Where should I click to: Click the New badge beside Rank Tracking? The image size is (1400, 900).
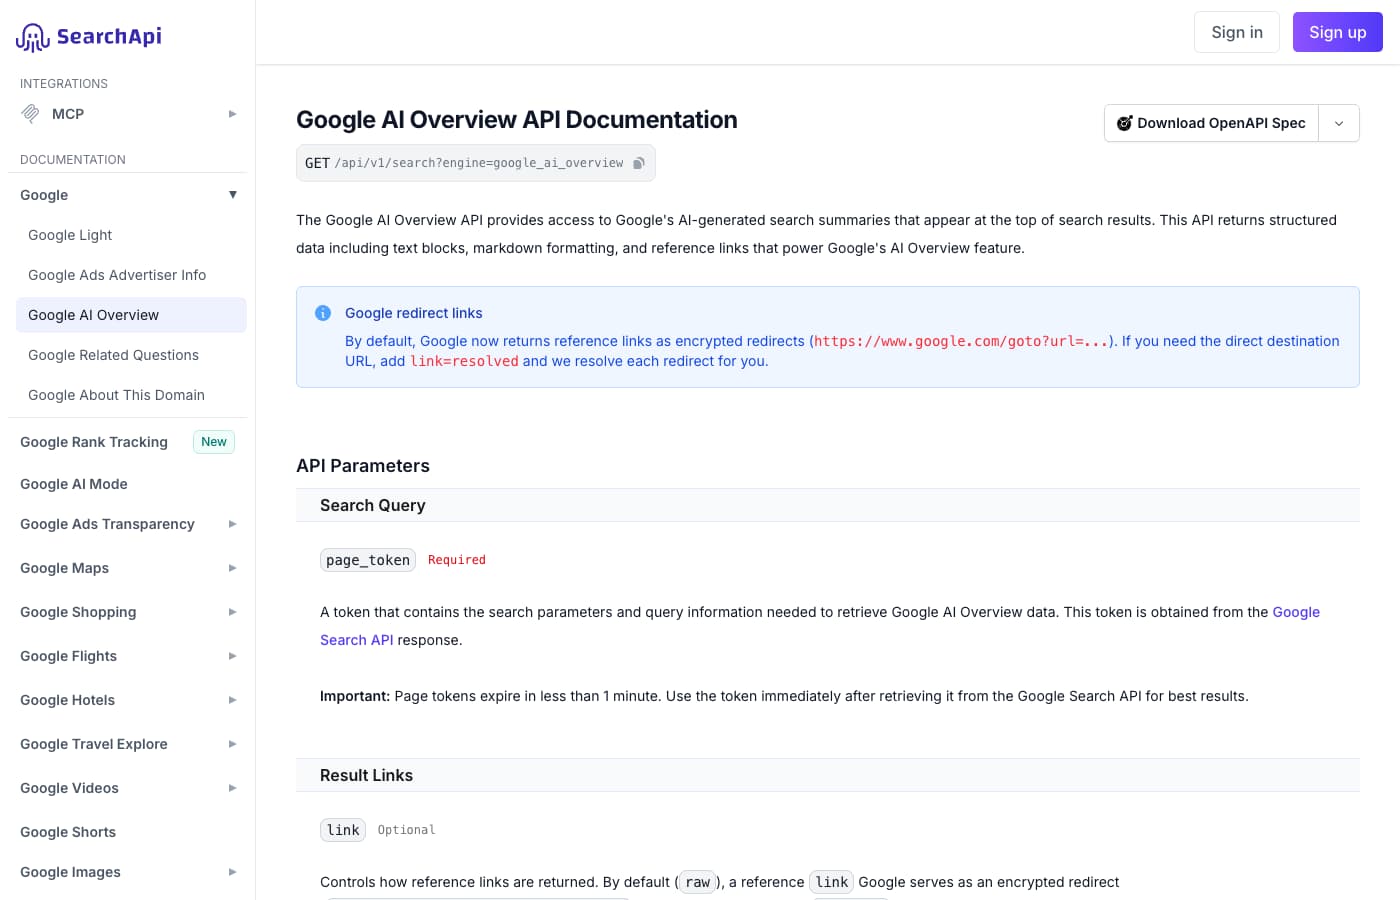pyautogui.click(x=214, y=442)
